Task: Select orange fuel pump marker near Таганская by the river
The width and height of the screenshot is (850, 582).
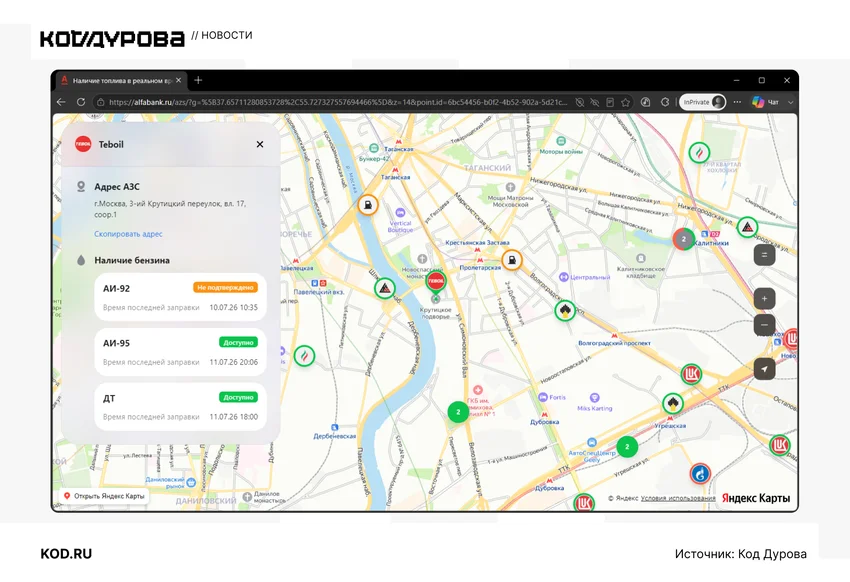Action: [x=368, y=205]
